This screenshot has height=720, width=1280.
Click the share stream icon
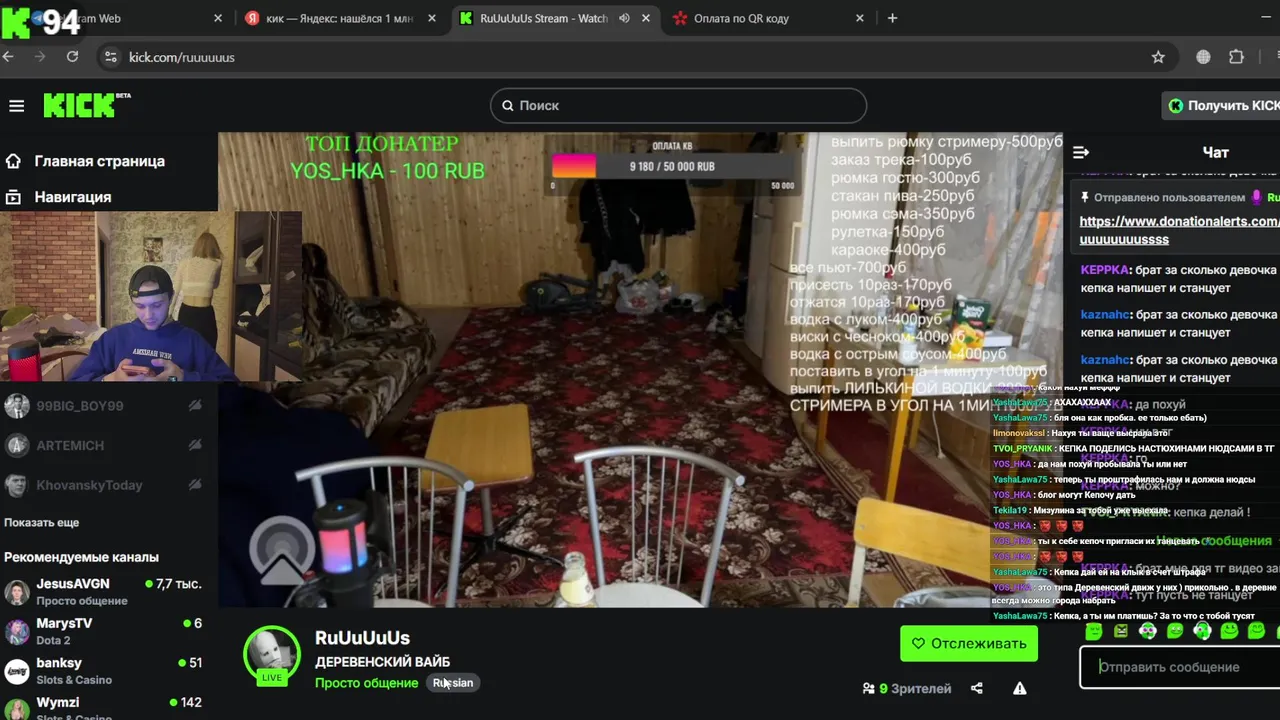click(x=977, y=688)
